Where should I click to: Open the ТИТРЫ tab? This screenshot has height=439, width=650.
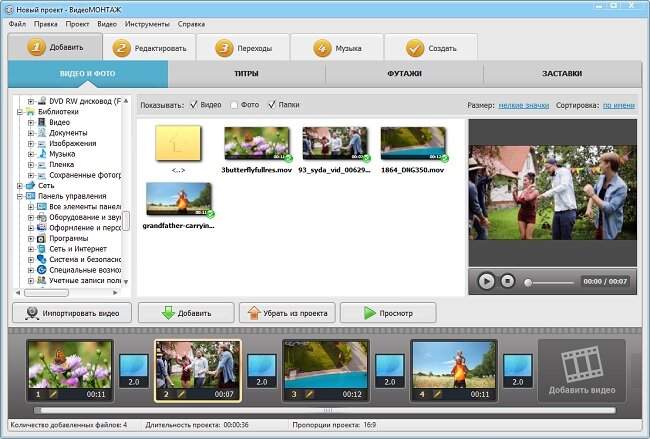tap(247, 73)
